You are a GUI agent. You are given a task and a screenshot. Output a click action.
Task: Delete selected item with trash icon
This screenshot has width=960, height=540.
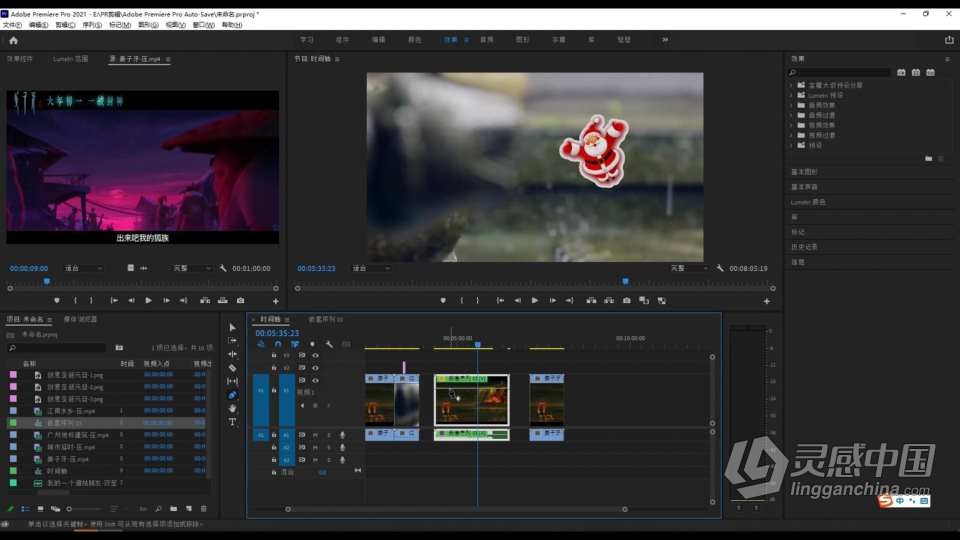[x=204, y=509]
